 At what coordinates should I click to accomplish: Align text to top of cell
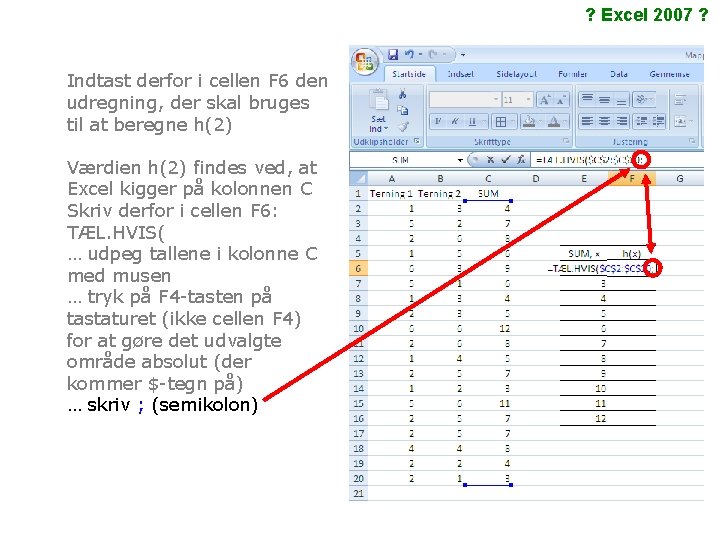[586, 99]
